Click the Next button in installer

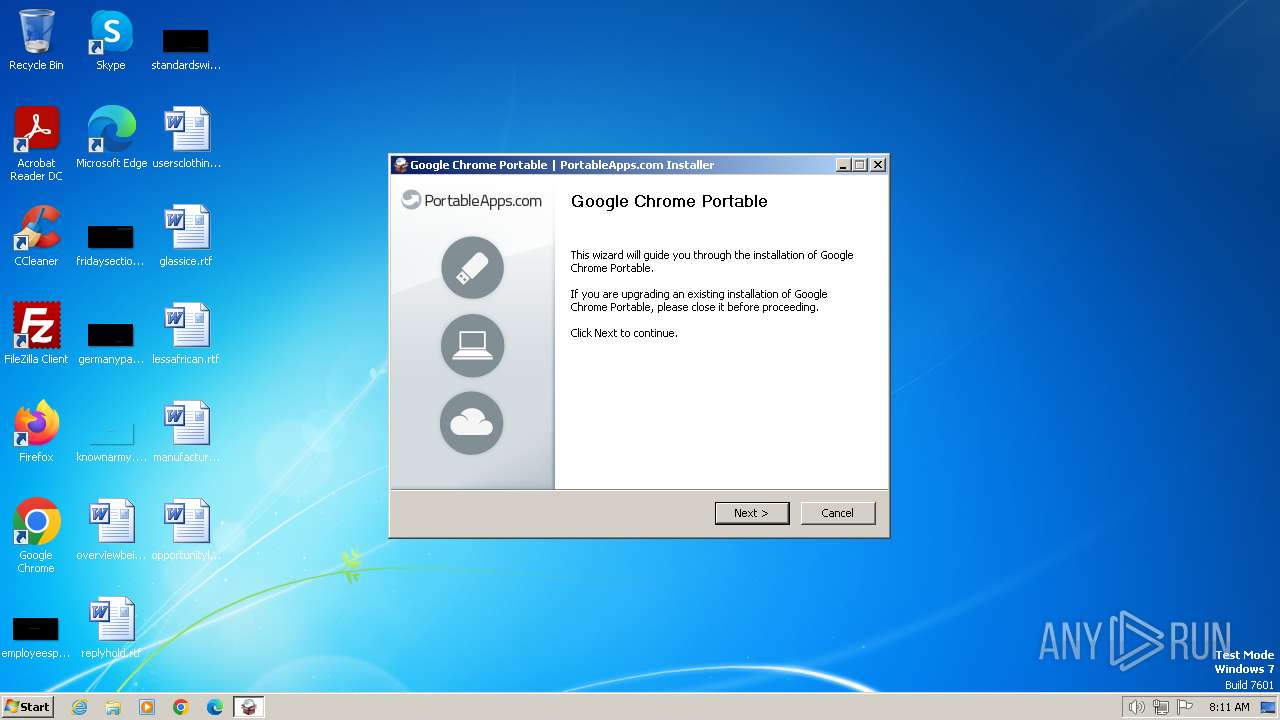coord(752,513)
